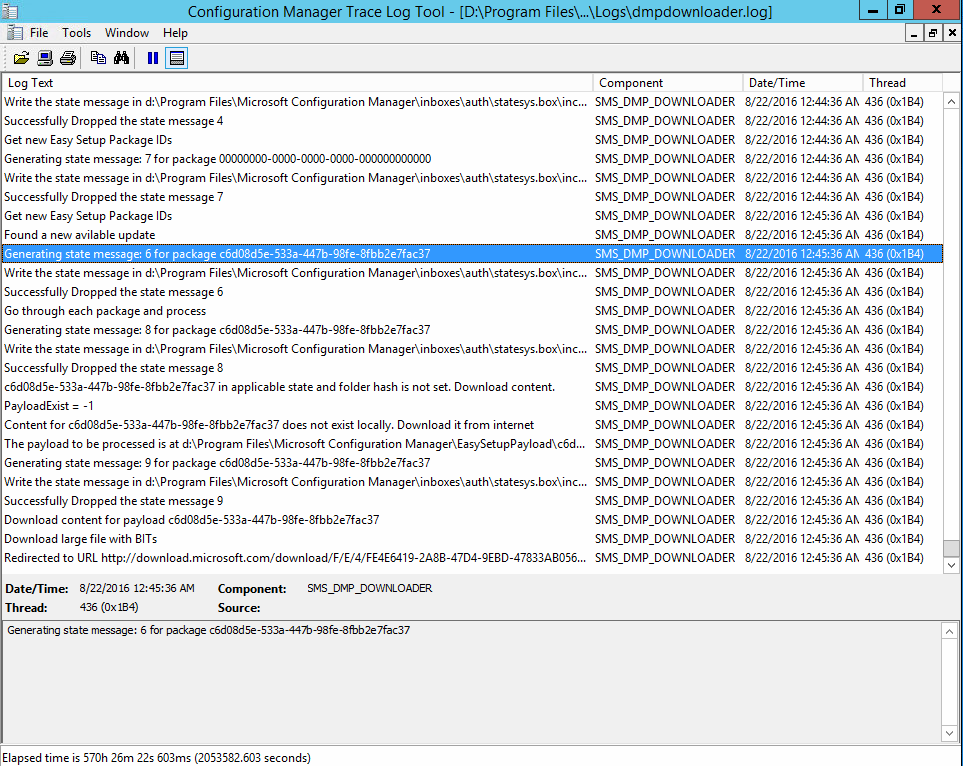Image resolution: width=963 pixels, height=766 pixels.
Task: Click Thread value '436 (0x1B4)' in details area
Action: click(x=109, y=608)
